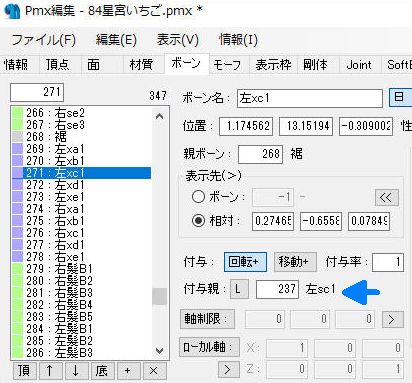
Task: Open the ファイル(F) menu
Action: click(x=43, y=40)
